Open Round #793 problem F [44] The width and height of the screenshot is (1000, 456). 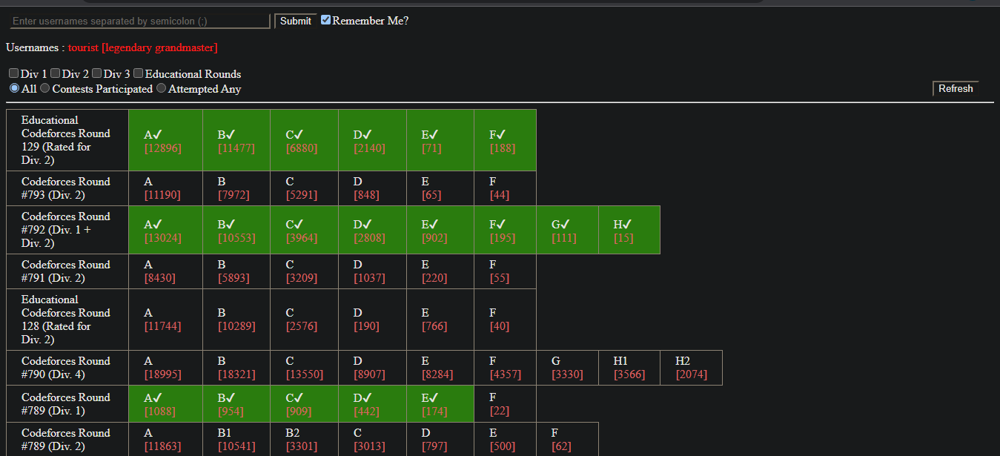tap(505, 188)
